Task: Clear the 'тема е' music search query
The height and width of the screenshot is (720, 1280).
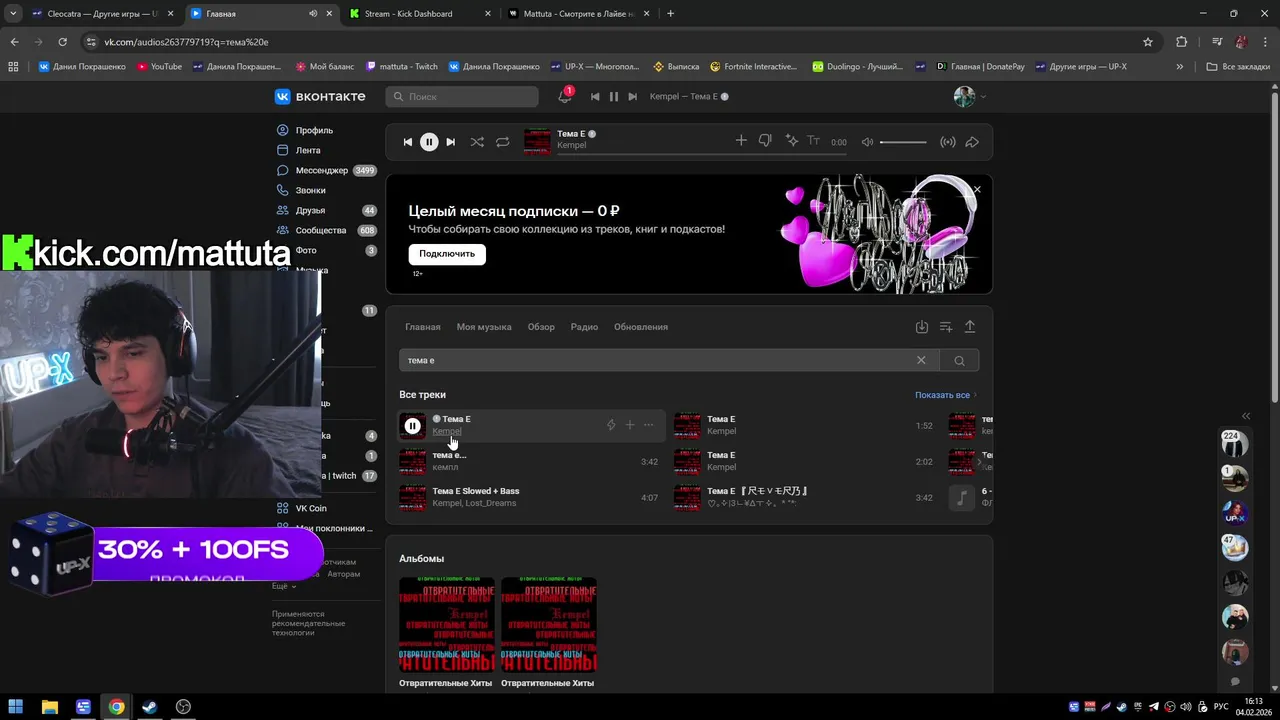Action: pos(921,360)
